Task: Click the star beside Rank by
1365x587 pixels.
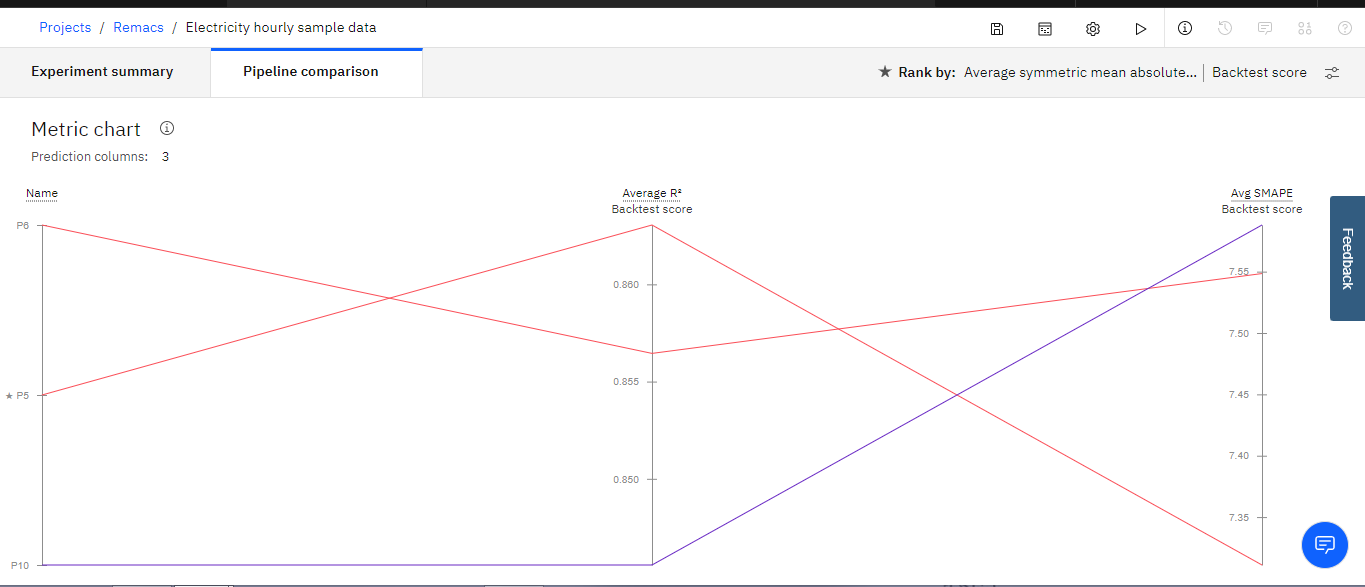Action: 884,72
